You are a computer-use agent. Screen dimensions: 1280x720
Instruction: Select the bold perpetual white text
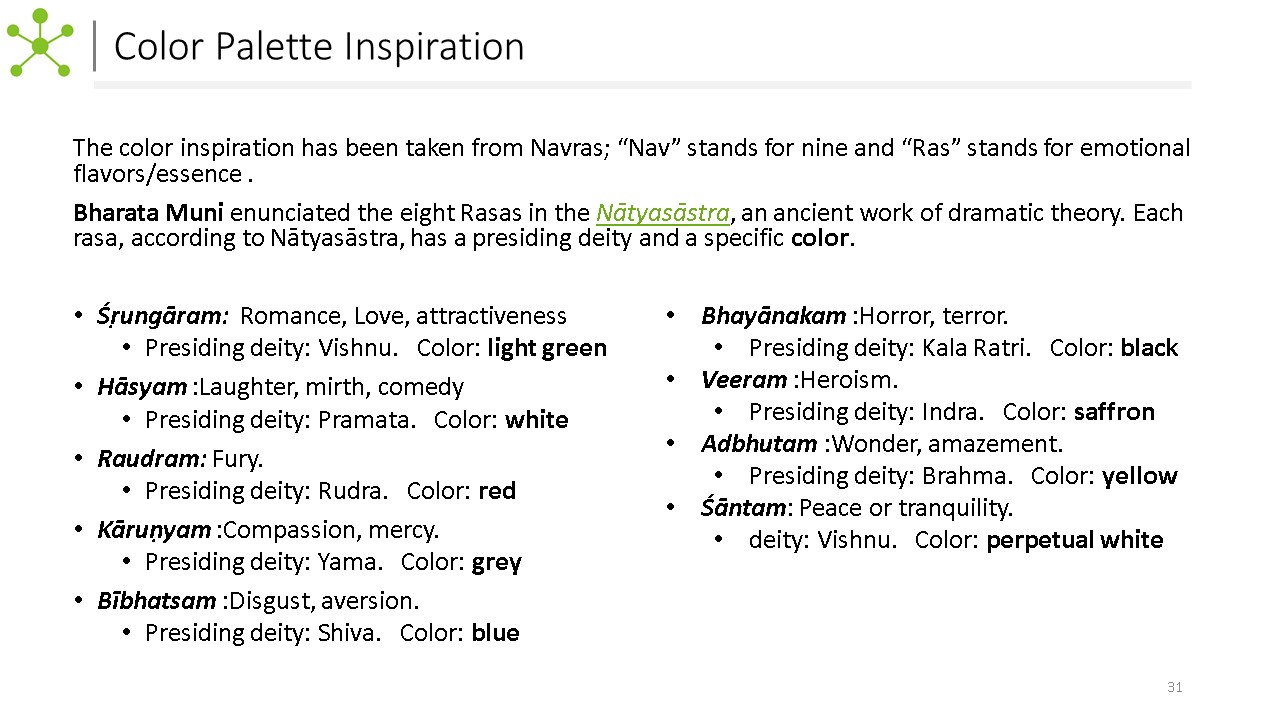point(1075,540)
